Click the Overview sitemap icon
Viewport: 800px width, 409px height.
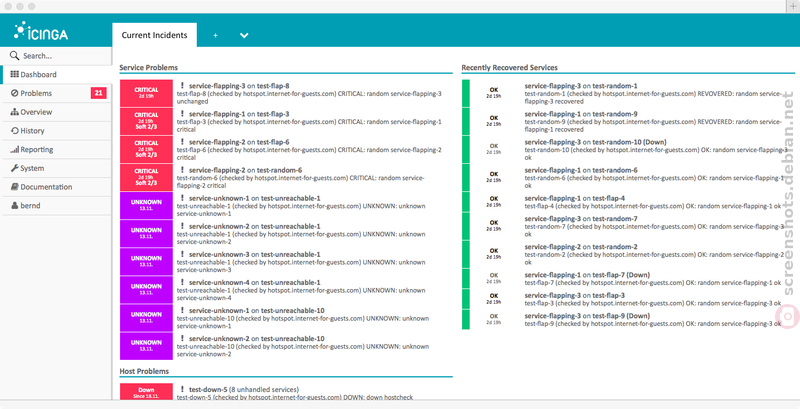[14, 112]
